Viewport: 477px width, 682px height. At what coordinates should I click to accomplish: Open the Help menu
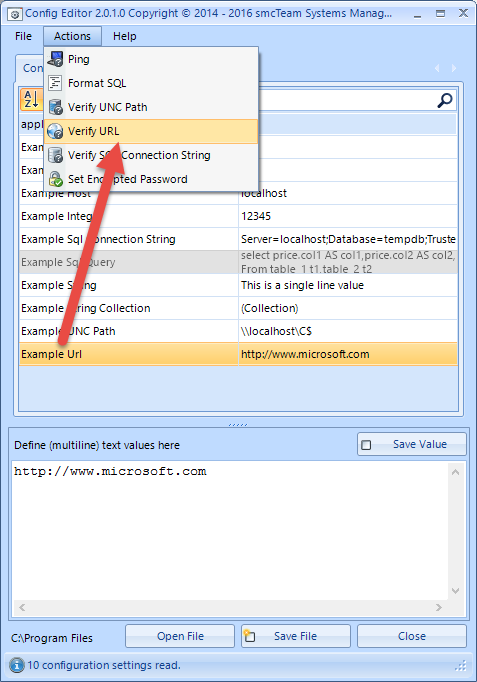124,36
